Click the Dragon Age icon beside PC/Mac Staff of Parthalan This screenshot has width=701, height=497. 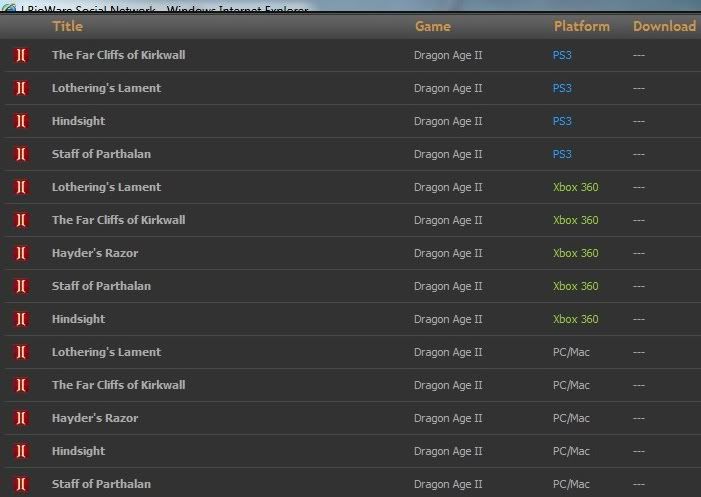click(x=21, y=484)
